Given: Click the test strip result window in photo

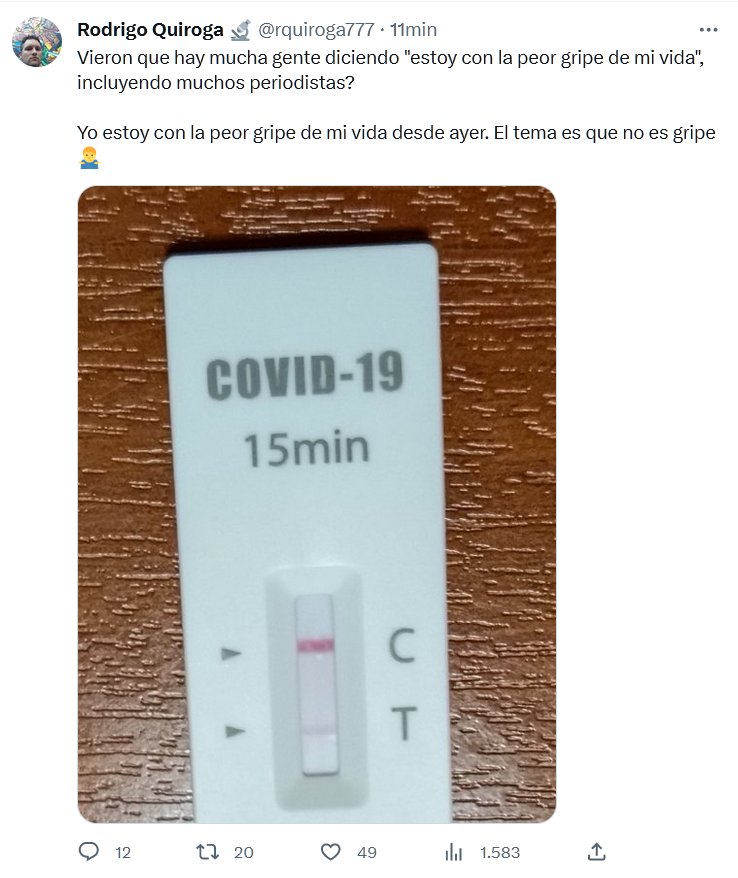Looking at the screenshot, I should coord(317,685).
